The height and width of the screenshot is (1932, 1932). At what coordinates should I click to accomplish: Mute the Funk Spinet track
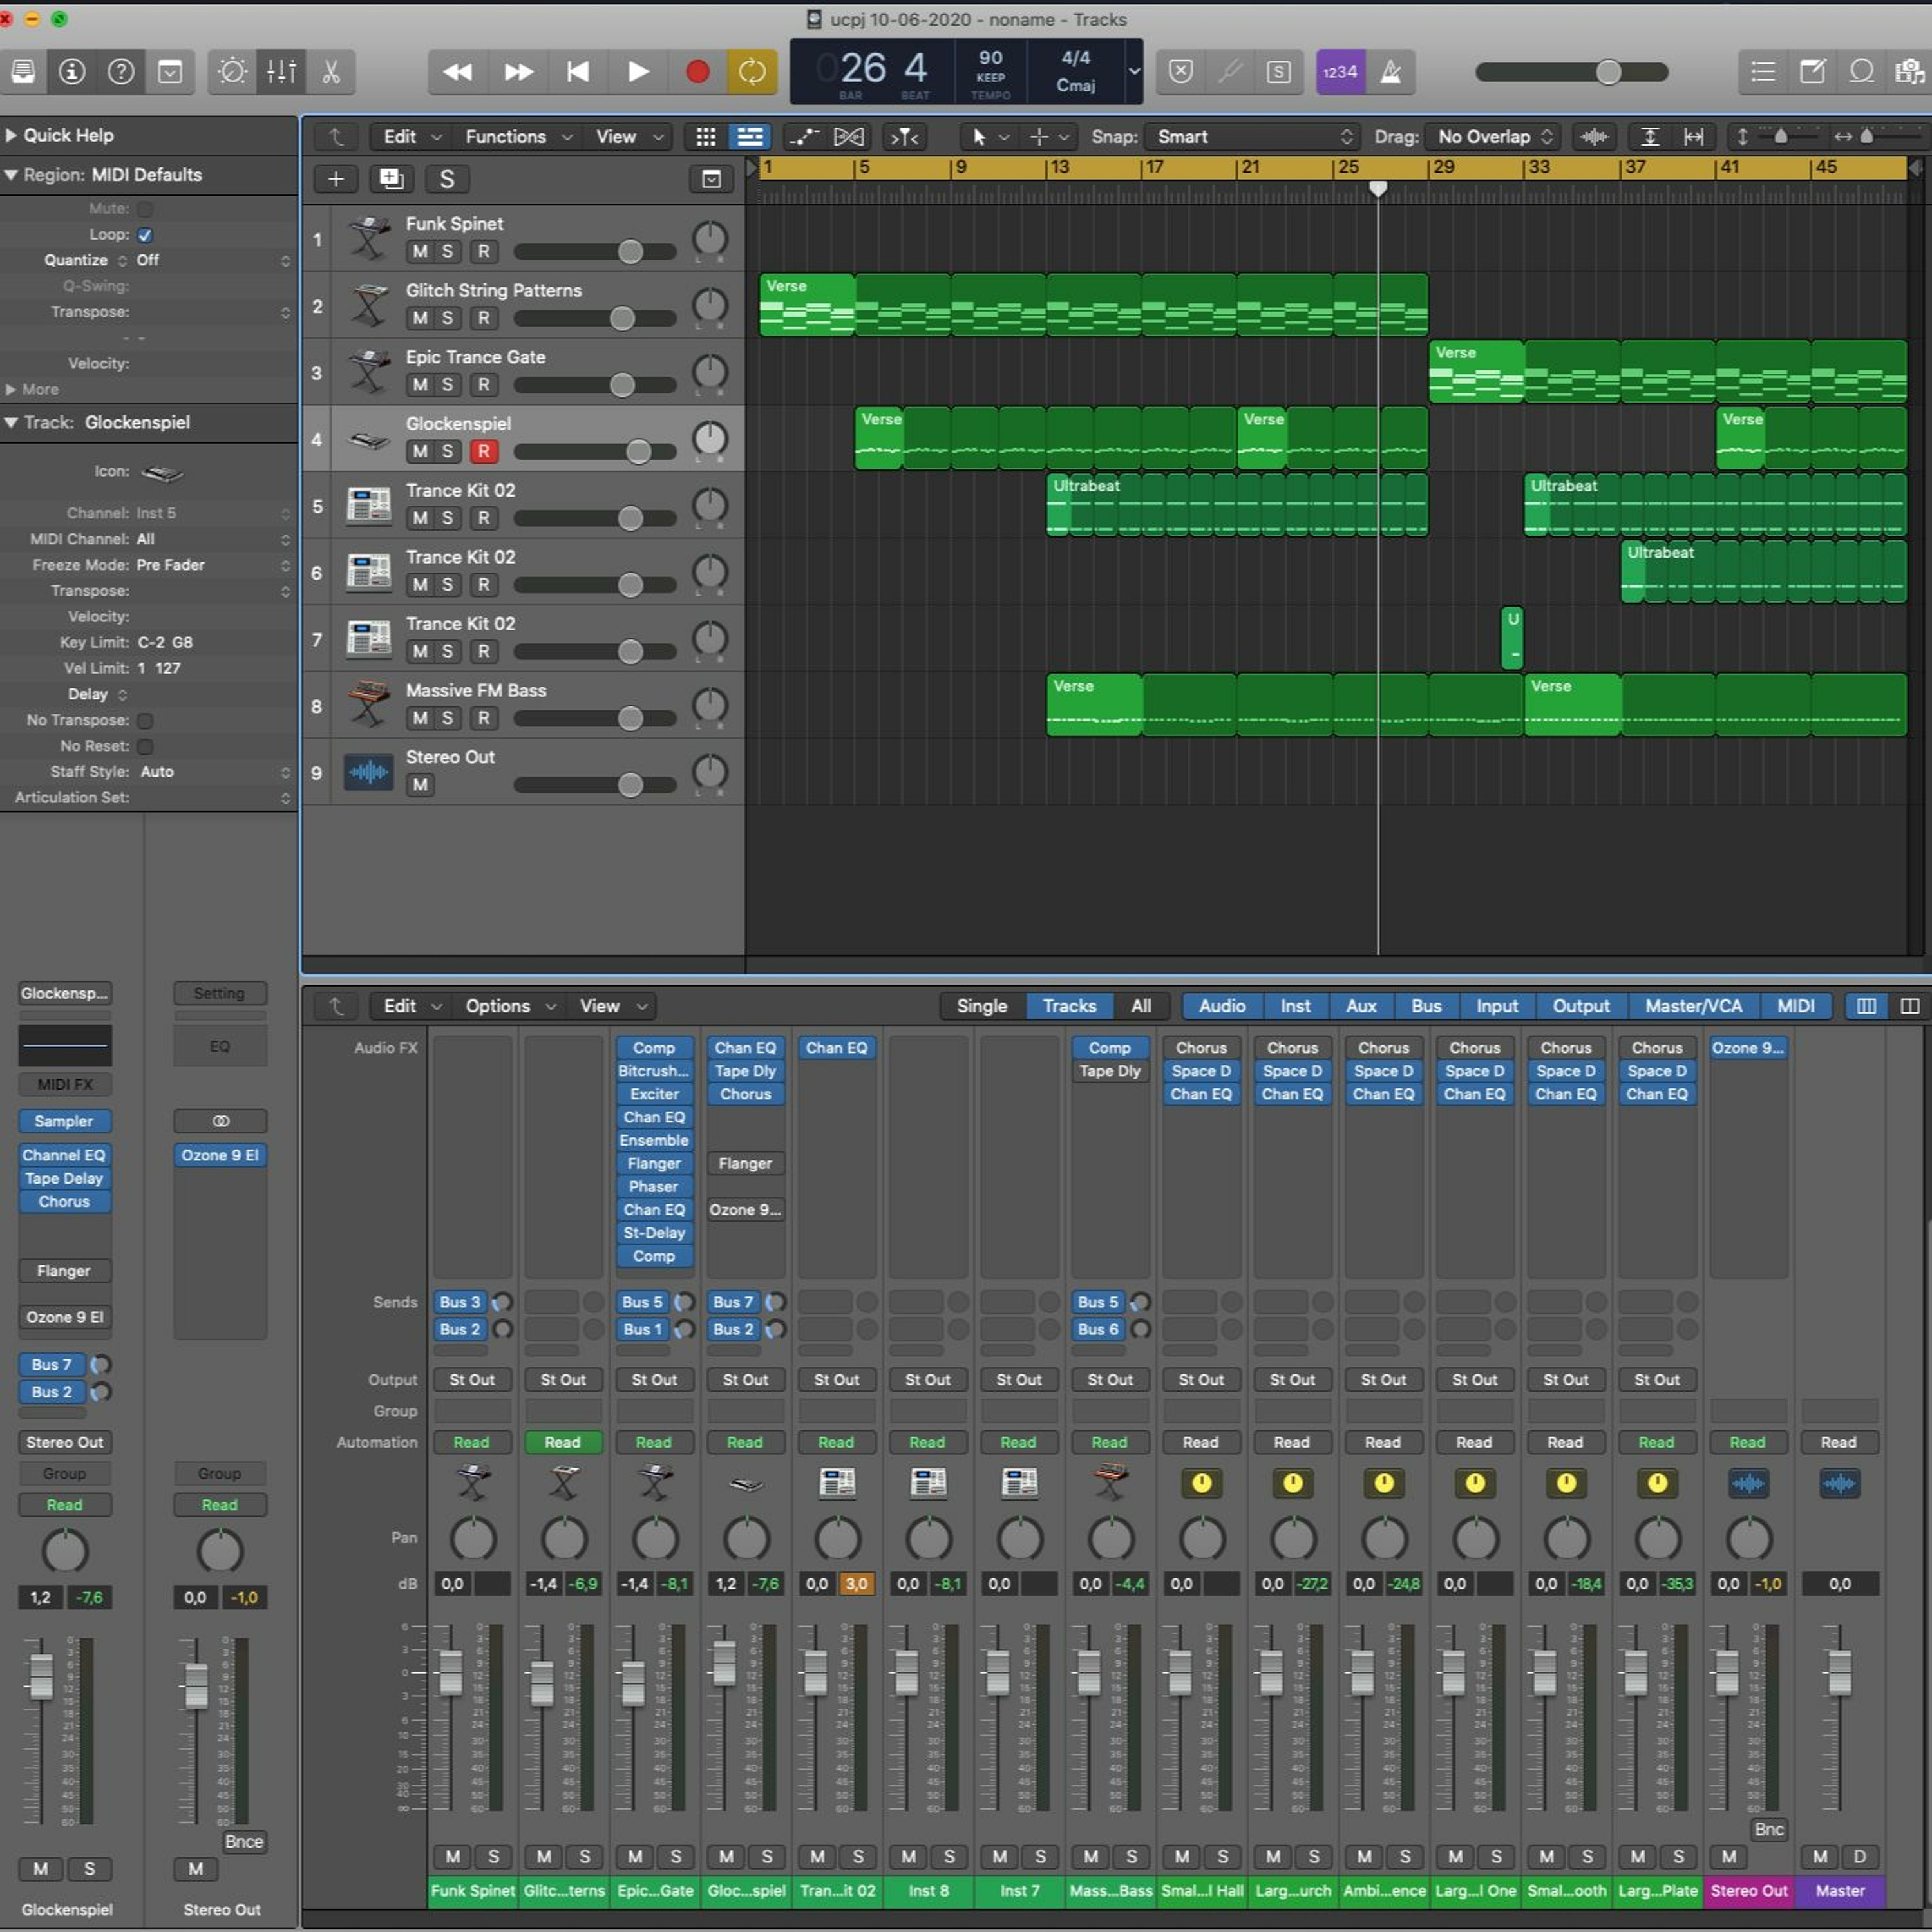420,252
